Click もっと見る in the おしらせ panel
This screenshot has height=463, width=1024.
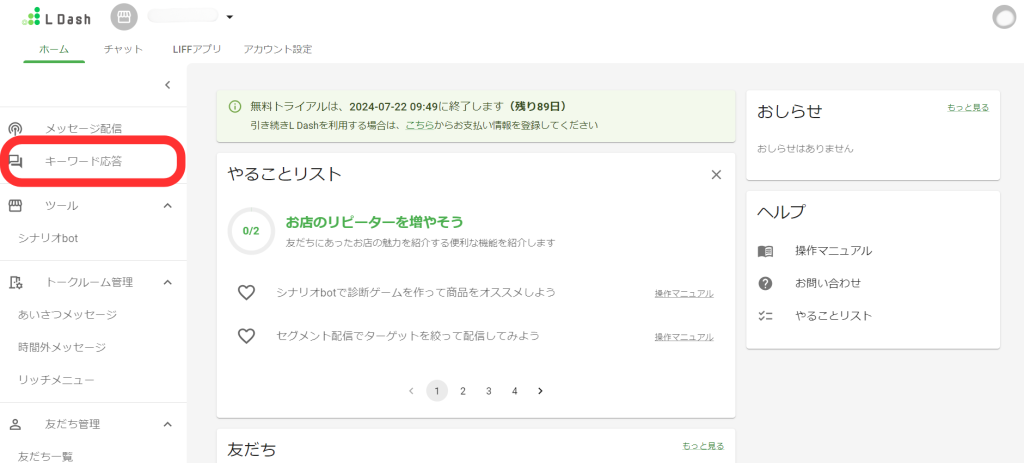[x=967, y=107]
